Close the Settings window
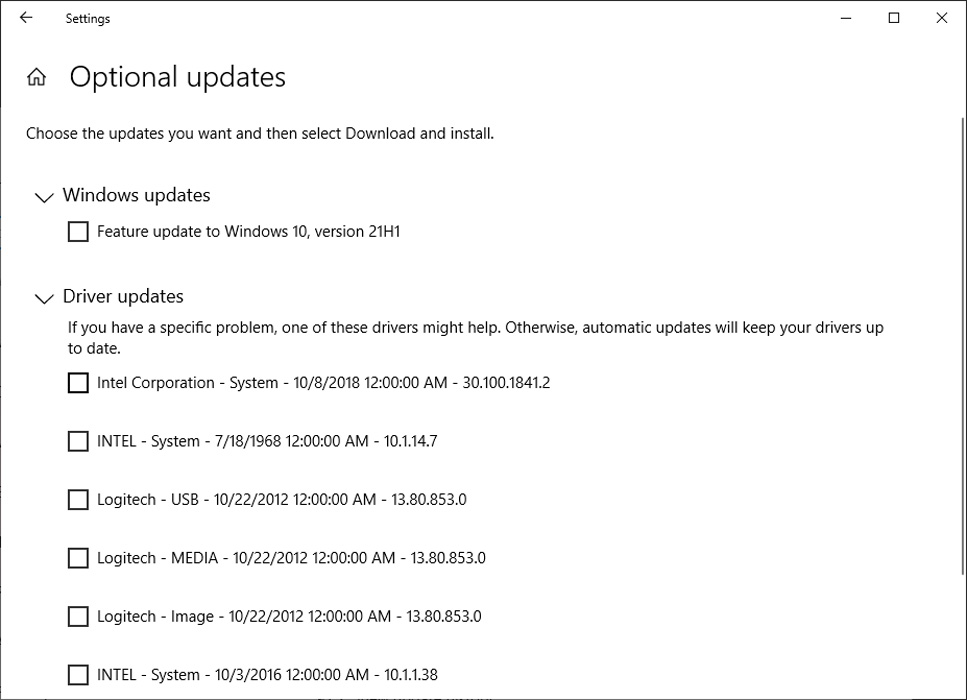 [941, 18]
